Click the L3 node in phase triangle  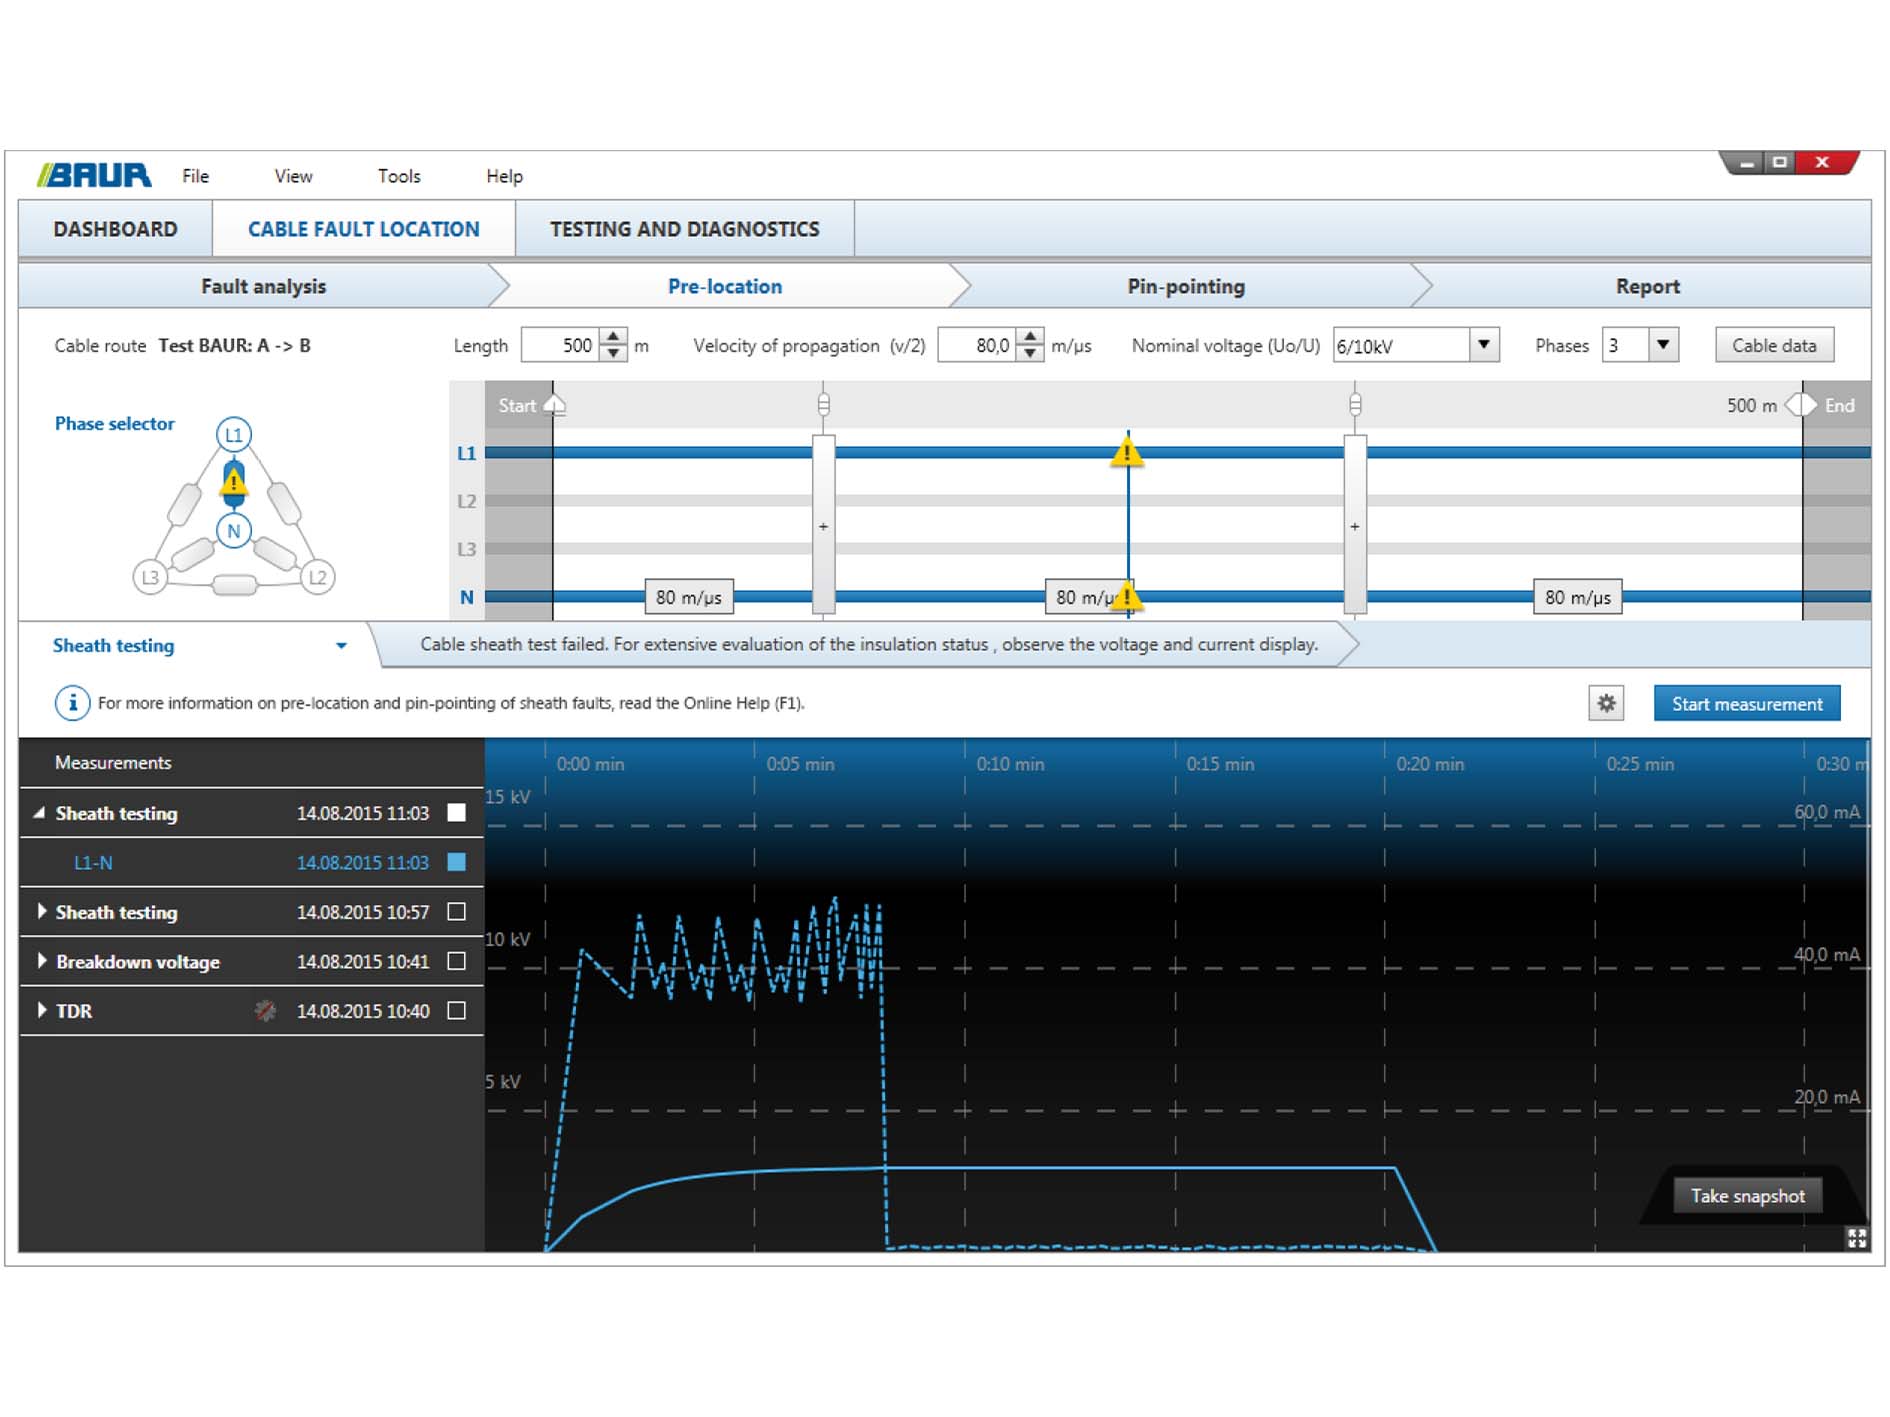[x=150, y=577]
